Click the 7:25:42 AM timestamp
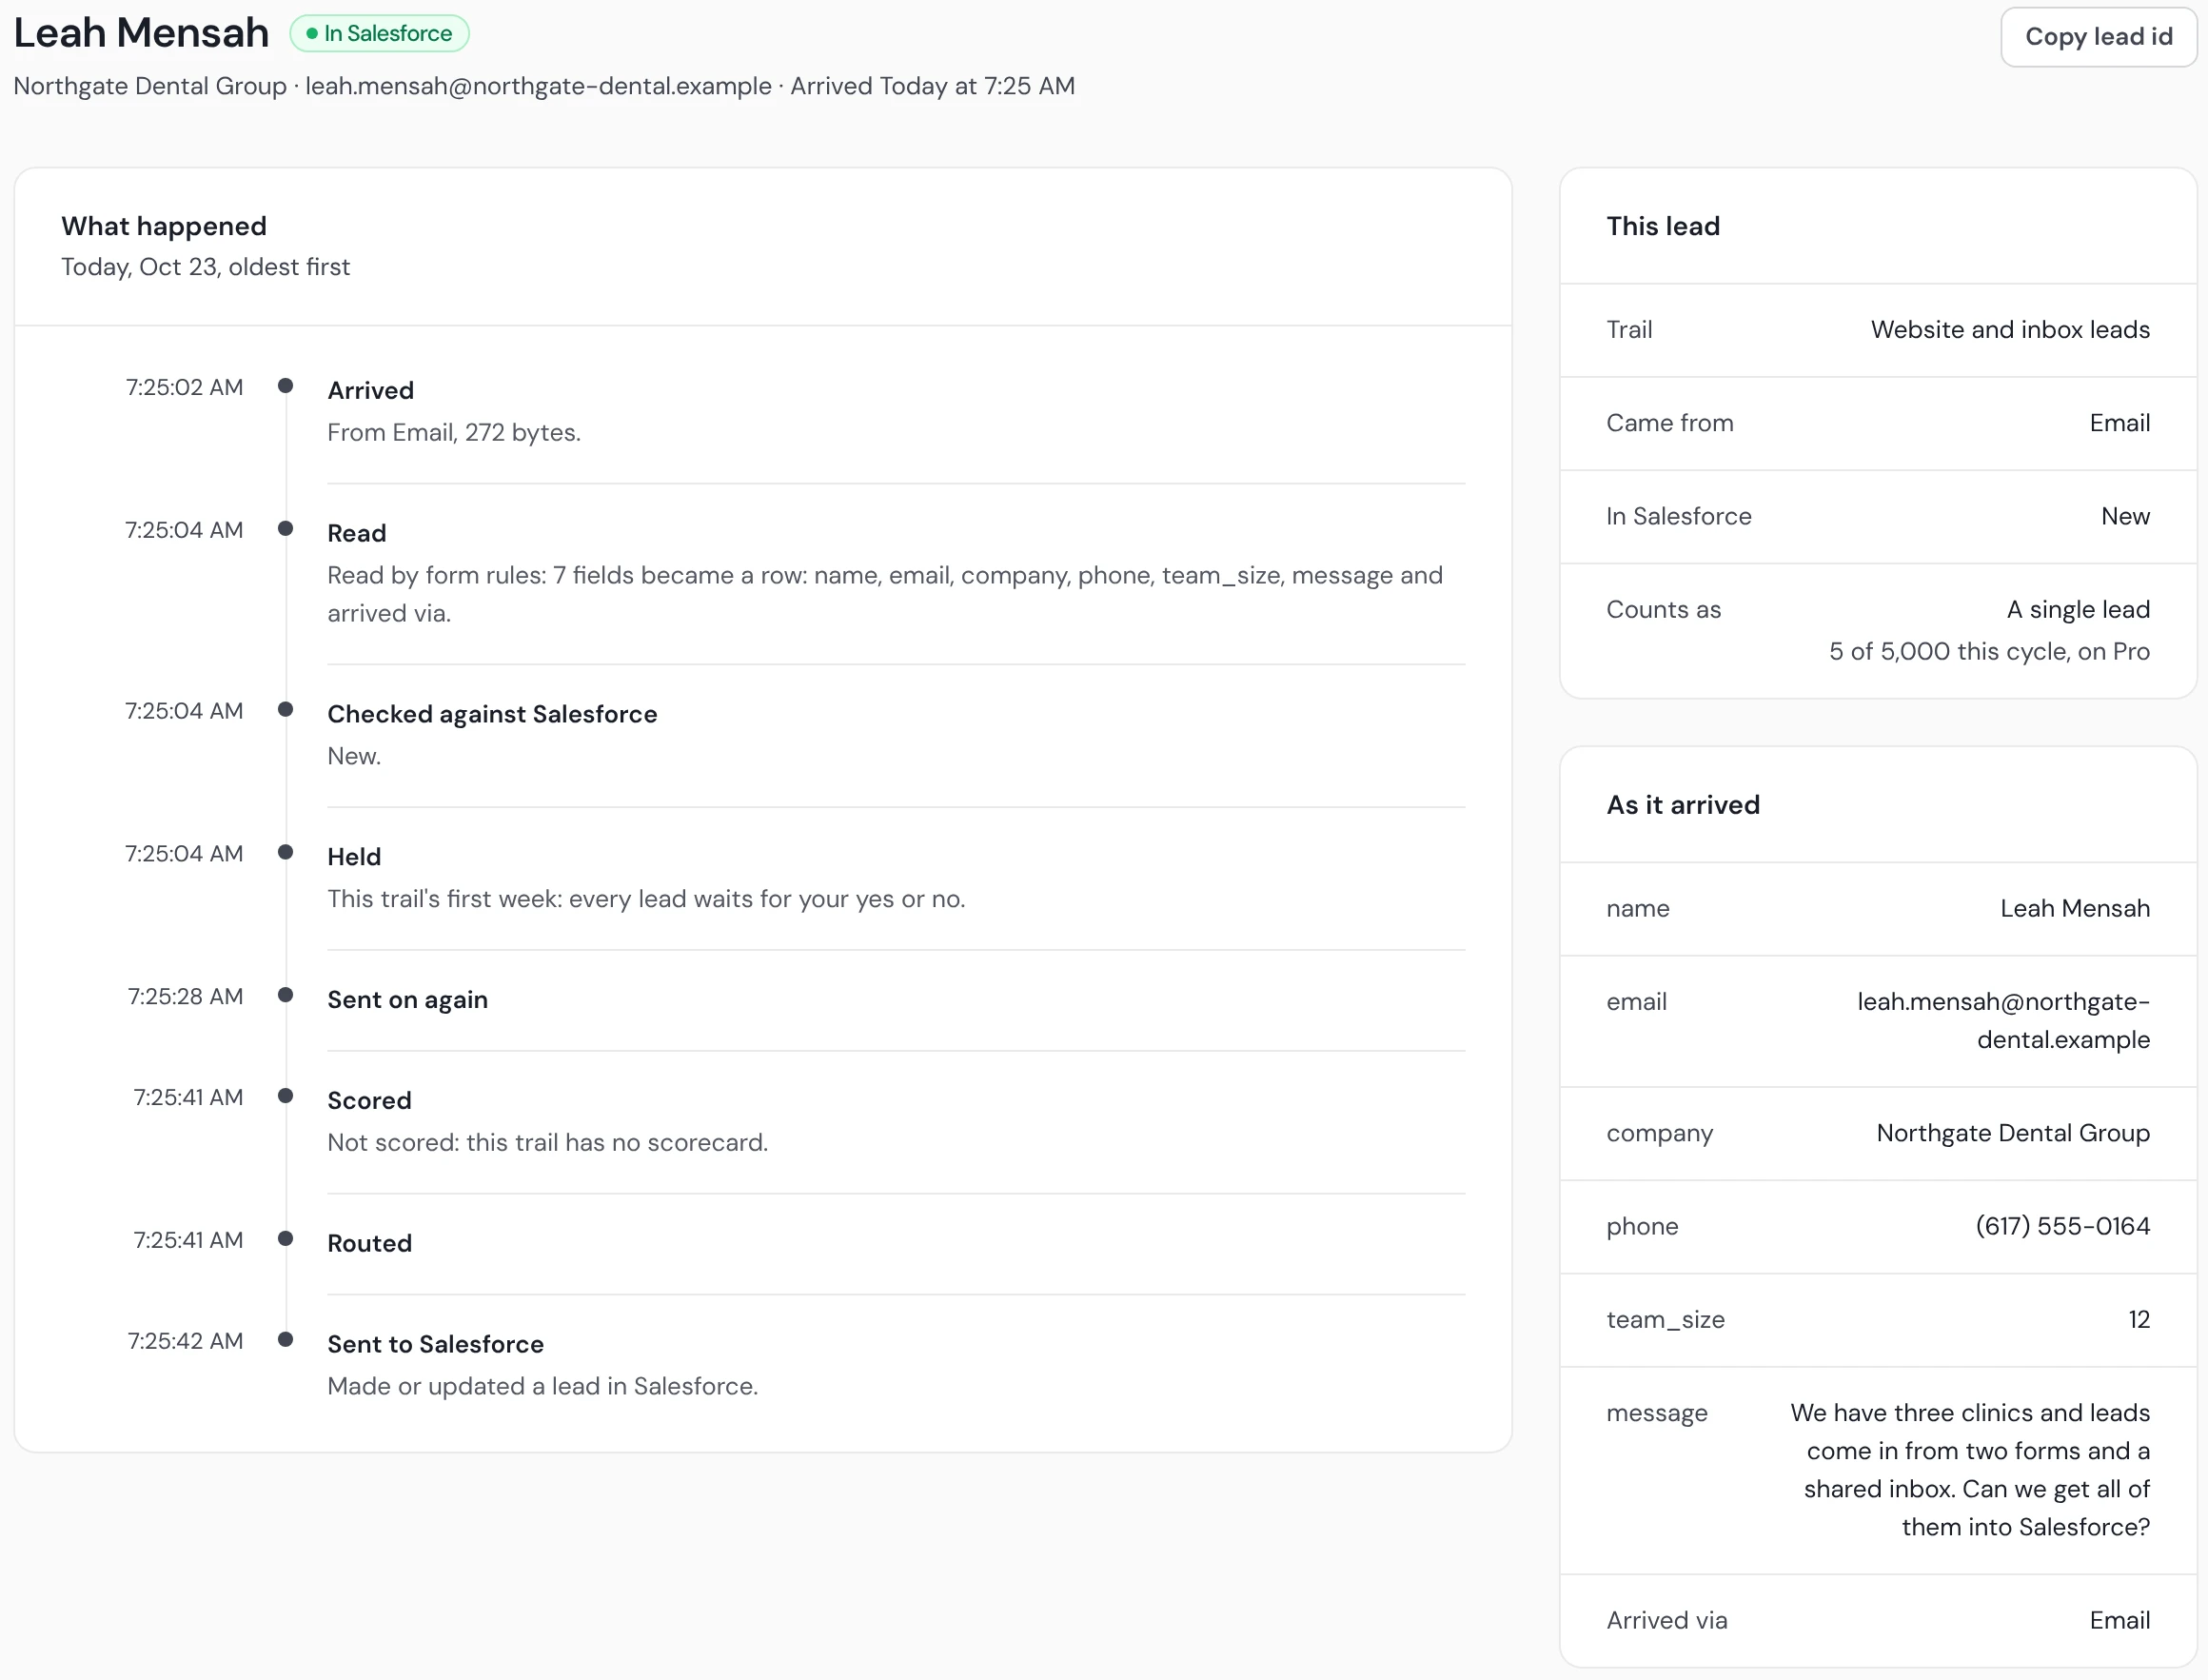The width and height of the screenshot is (2208, 1680). [185, 1341]
